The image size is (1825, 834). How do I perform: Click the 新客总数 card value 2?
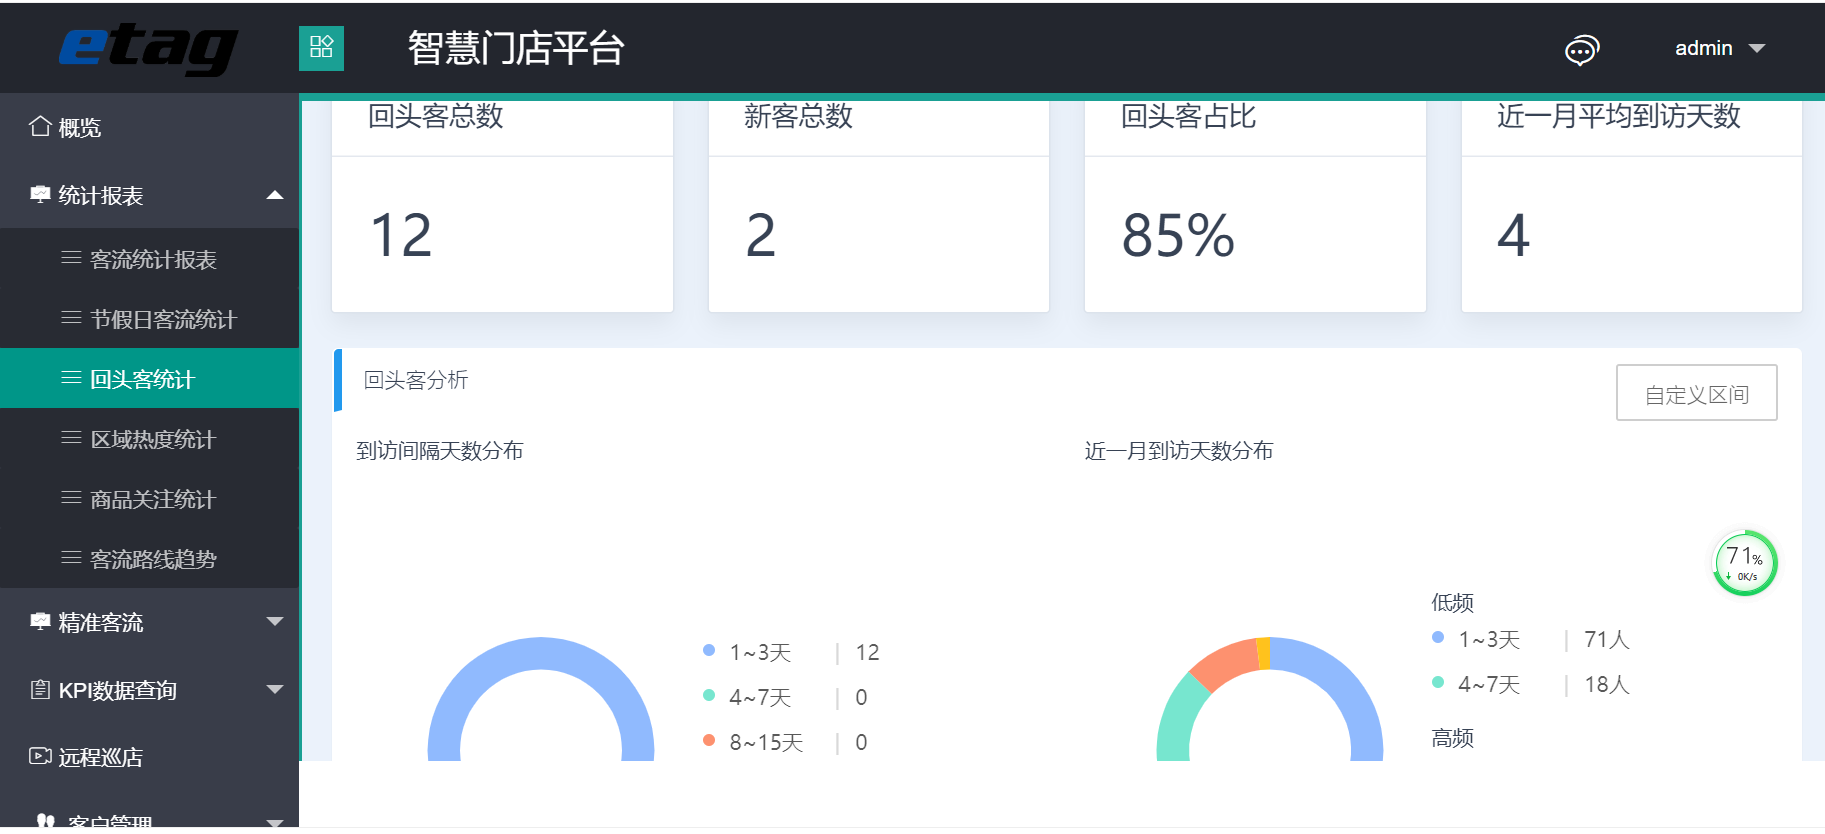coord(761,236)
